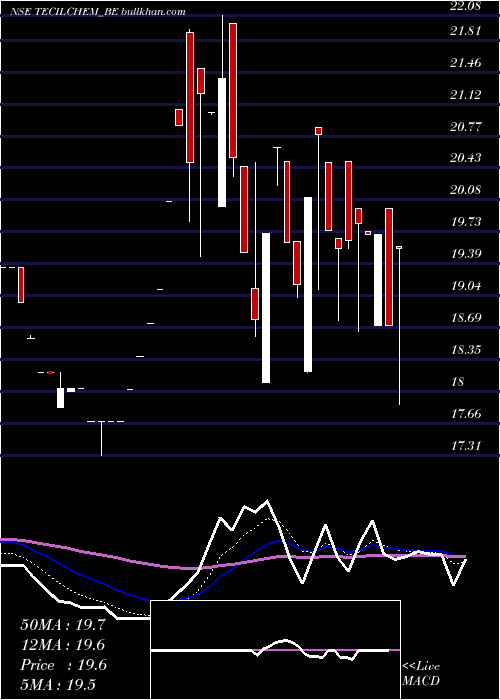Click the 12MA : 19.6 reading
Image resolution: width=500 pixels, height=700 pixels.
point(63,645)
